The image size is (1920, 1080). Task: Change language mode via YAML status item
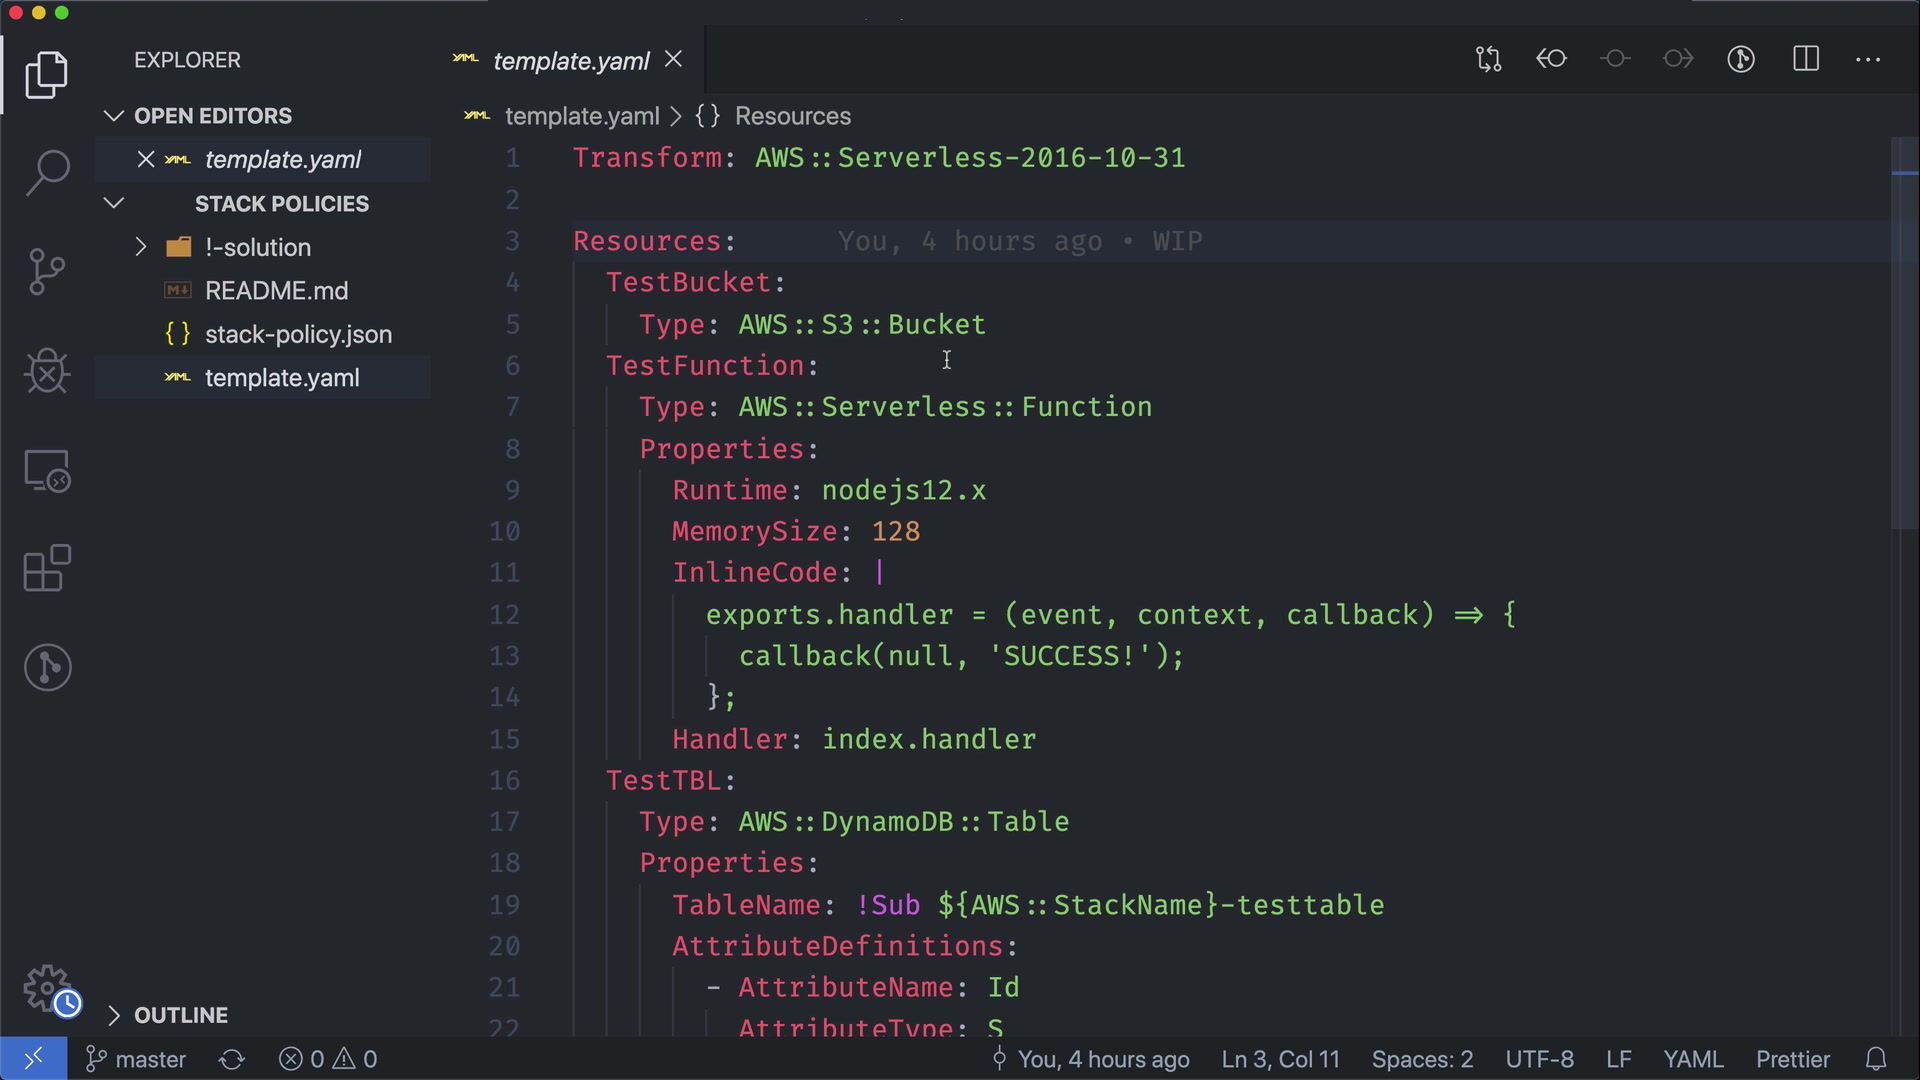[1692, 1059]
